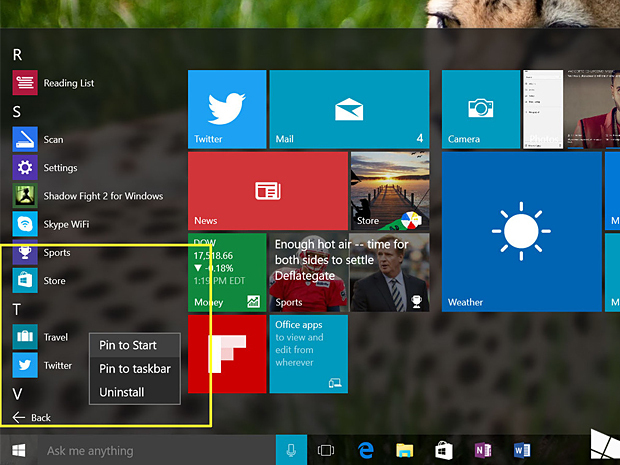Choose Pin to taskbar
The width and height of the screenshot is (620, 465).
coord(135,369)
